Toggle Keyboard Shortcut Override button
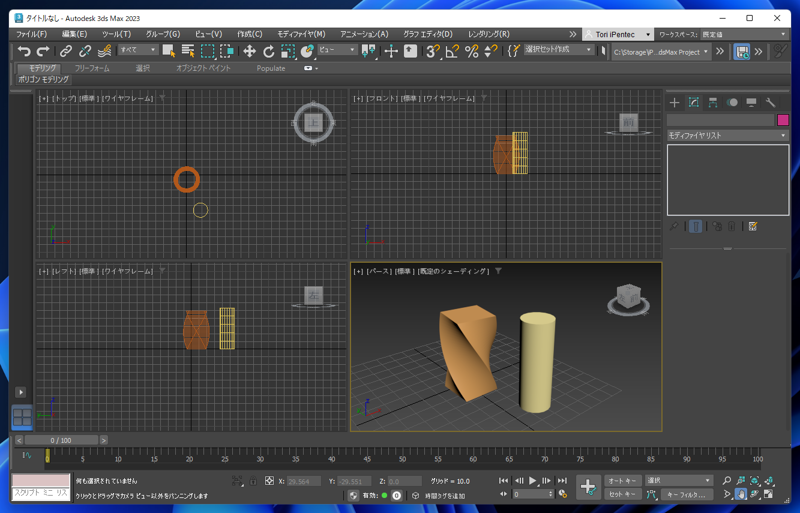Image resolution: width=800 pixels, height=513 pixels. tap(410, 51)
